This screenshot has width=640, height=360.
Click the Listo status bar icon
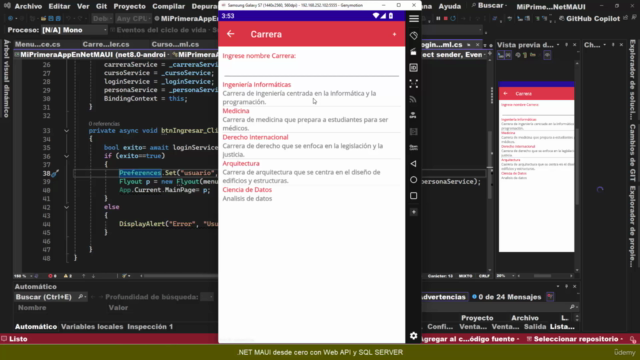click(4, 339)
